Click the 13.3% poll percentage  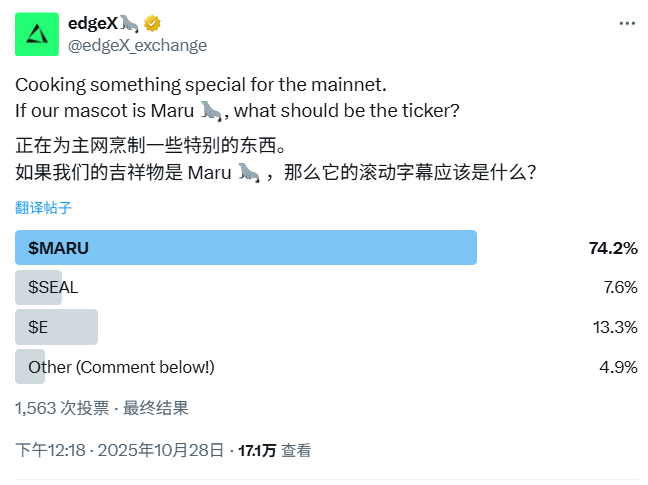tap(615, 327)
